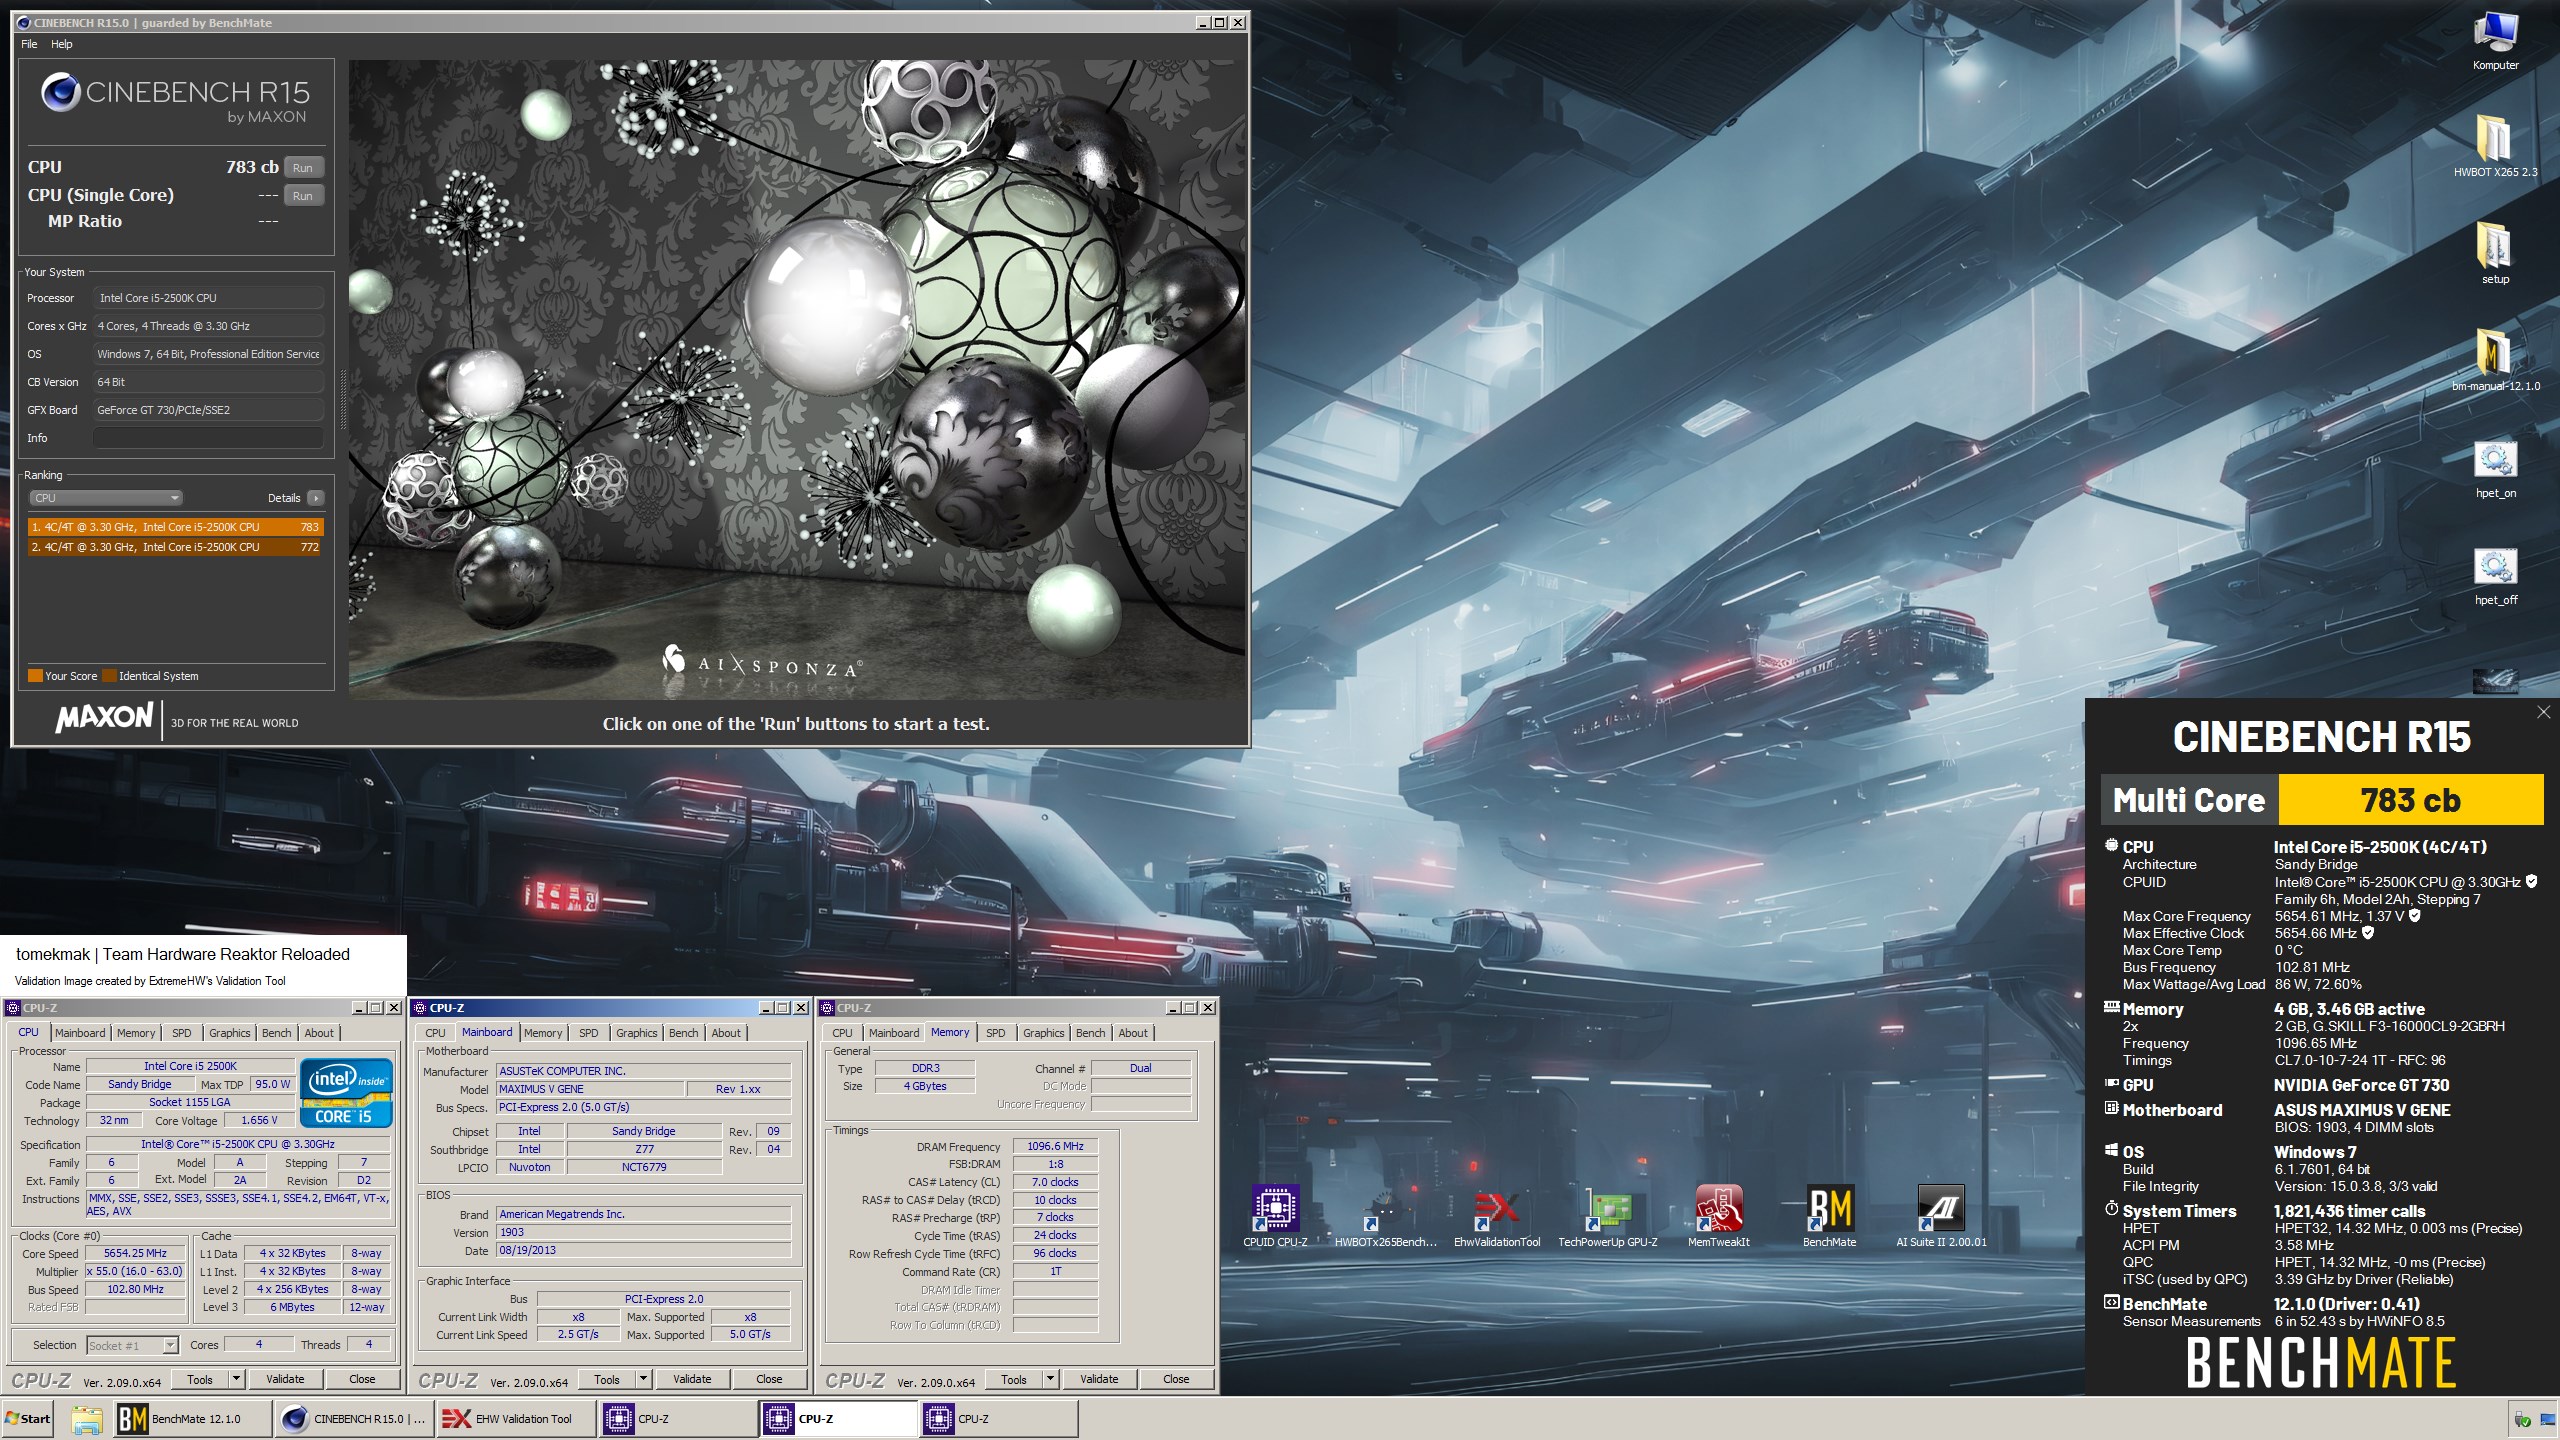The width and height of the screenshot is (2560, 1440).
Task: Switch to Mainboard tab in first CPU-Z window
Action: tap(80, 1033)
